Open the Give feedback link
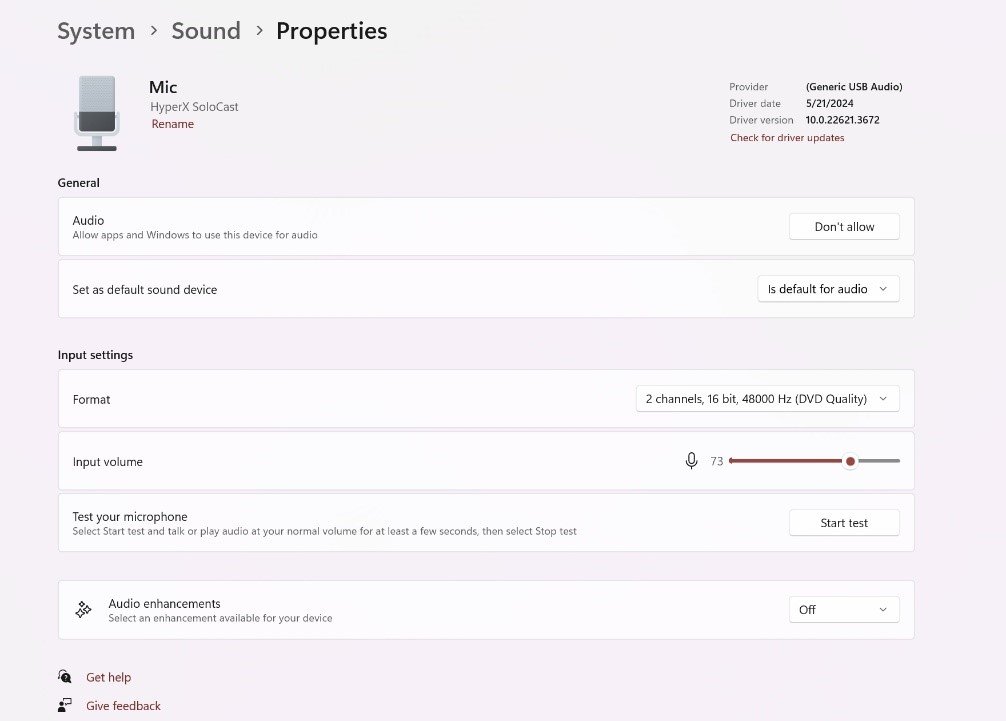Image resolution: width=1006 pixels, height=721 pixels. tap(123, 706)
